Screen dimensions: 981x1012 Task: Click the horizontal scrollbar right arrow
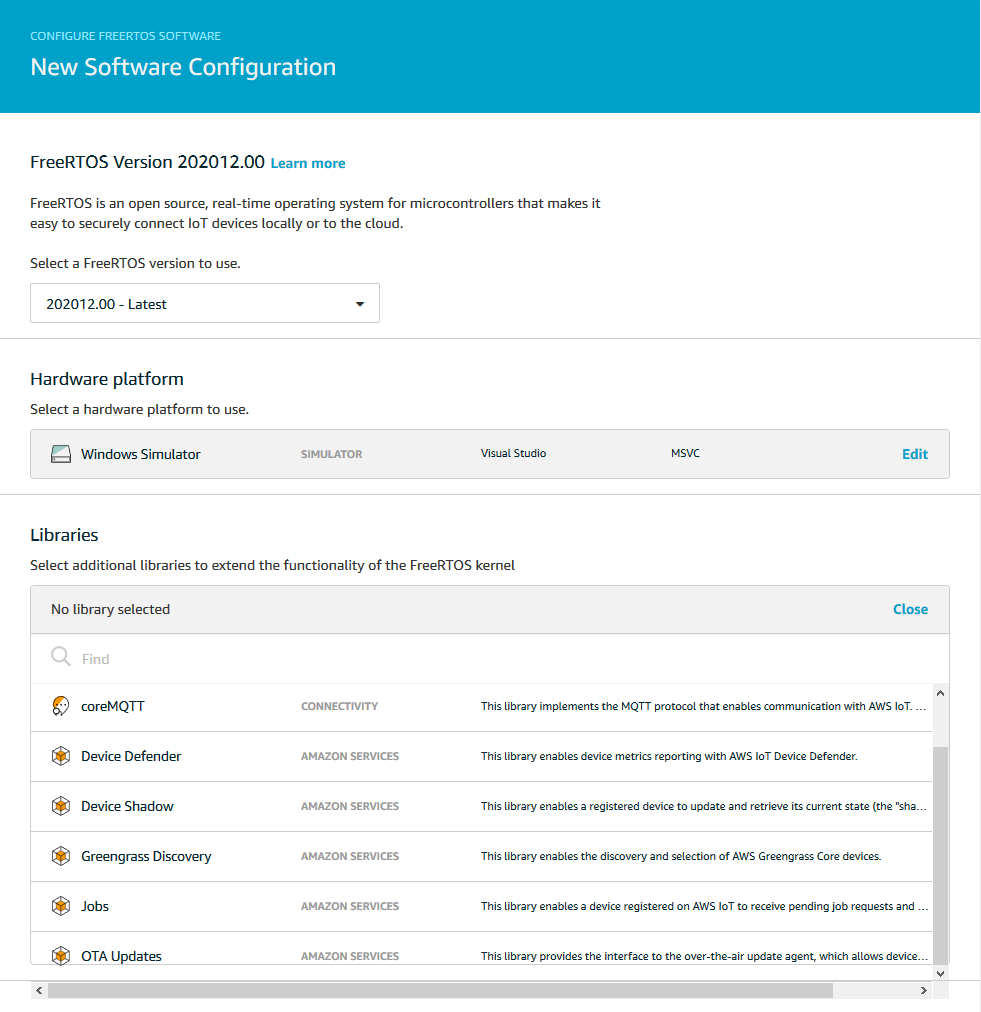[923, 990]
